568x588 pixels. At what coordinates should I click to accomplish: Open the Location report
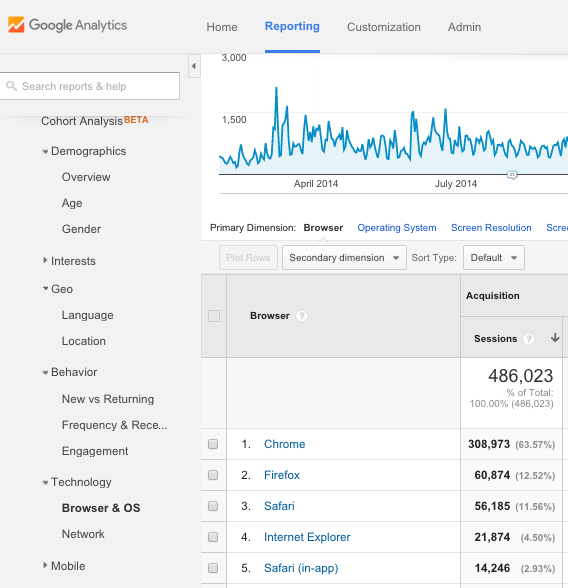tap(84, 341)
